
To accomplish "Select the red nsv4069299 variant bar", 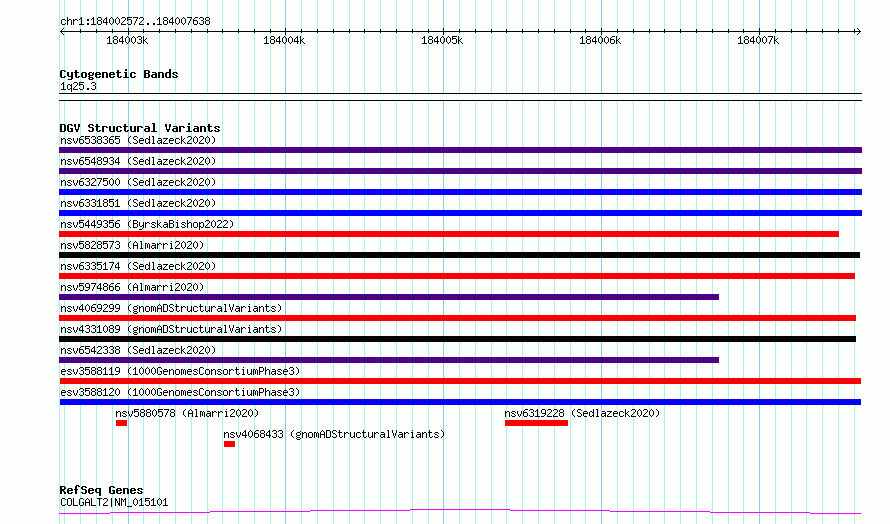I will pyautogui.click(x=457, y=318).
